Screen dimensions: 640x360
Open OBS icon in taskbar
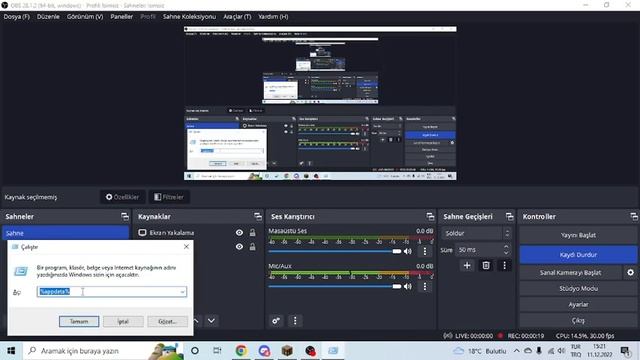[311, 351]
